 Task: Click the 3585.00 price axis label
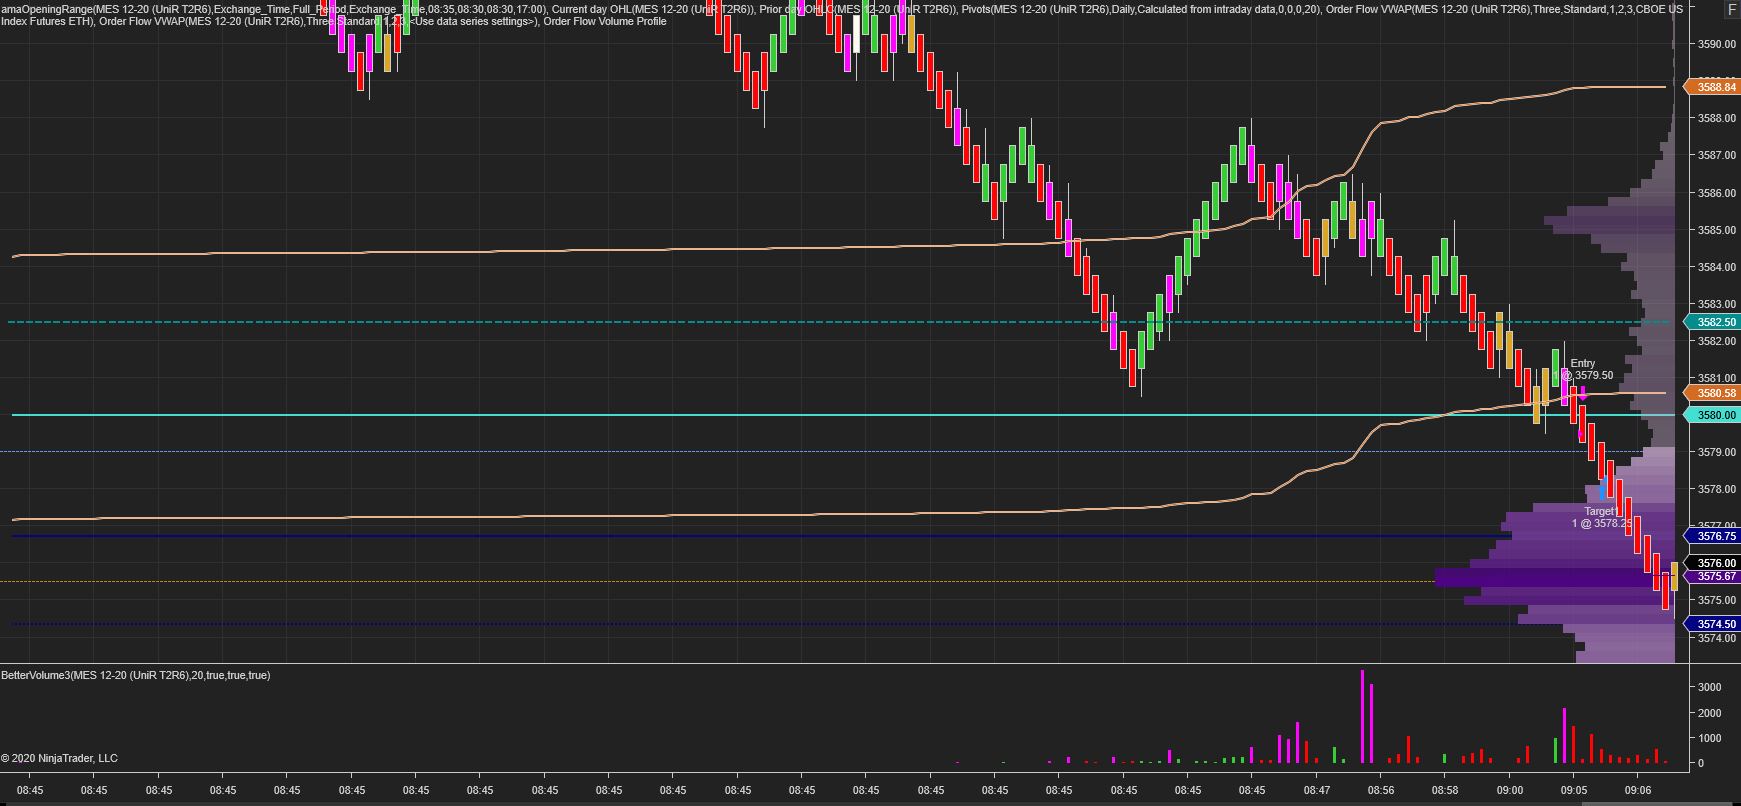[x=1716, y=230]
